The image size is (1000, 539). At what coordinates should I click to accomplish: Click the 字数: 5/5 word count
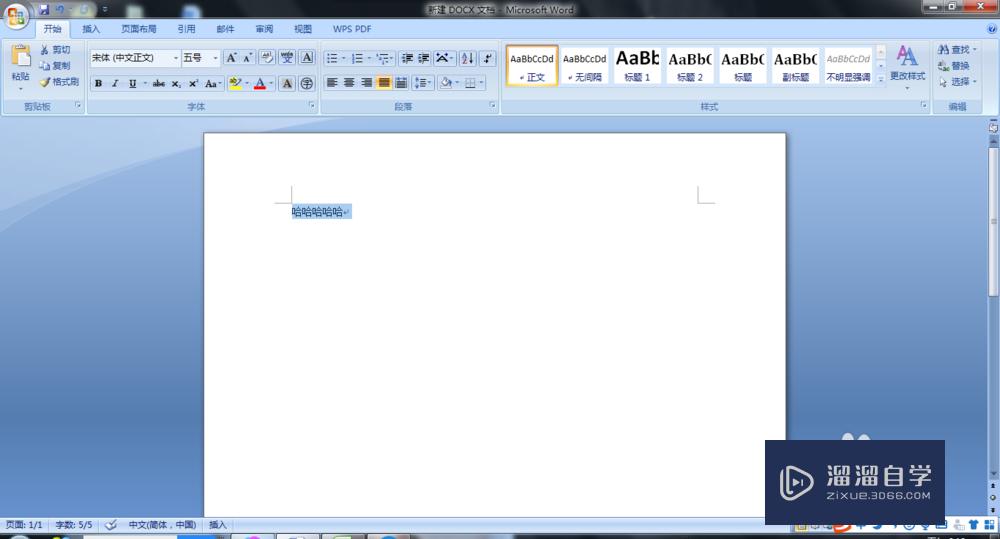(73, 525)
